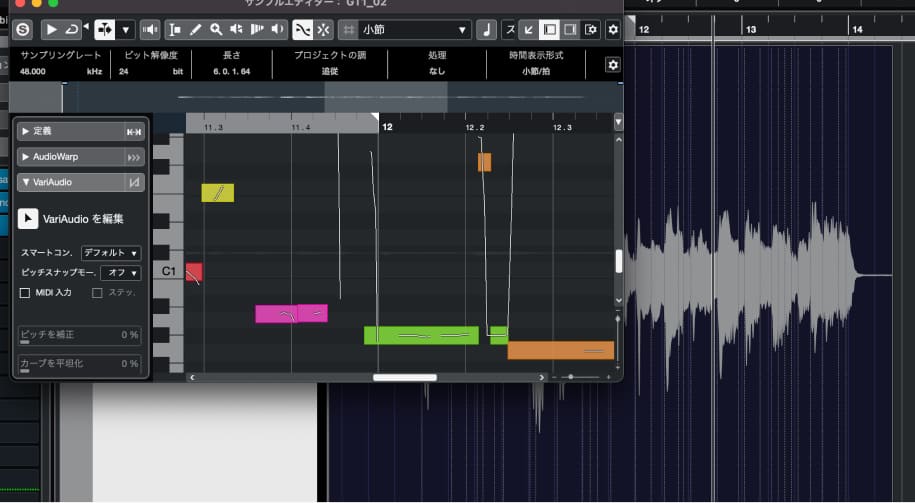Click the musical mode note icon
This screenshot has width=915, height=503.
[487, 30]
